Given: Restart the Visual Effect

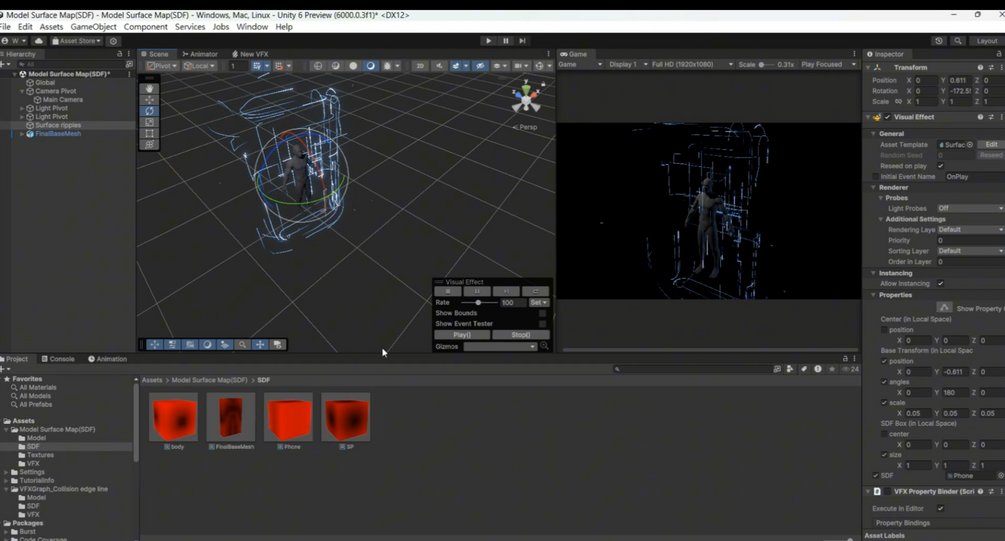Looking at the screenshot, I should point(535,291).
